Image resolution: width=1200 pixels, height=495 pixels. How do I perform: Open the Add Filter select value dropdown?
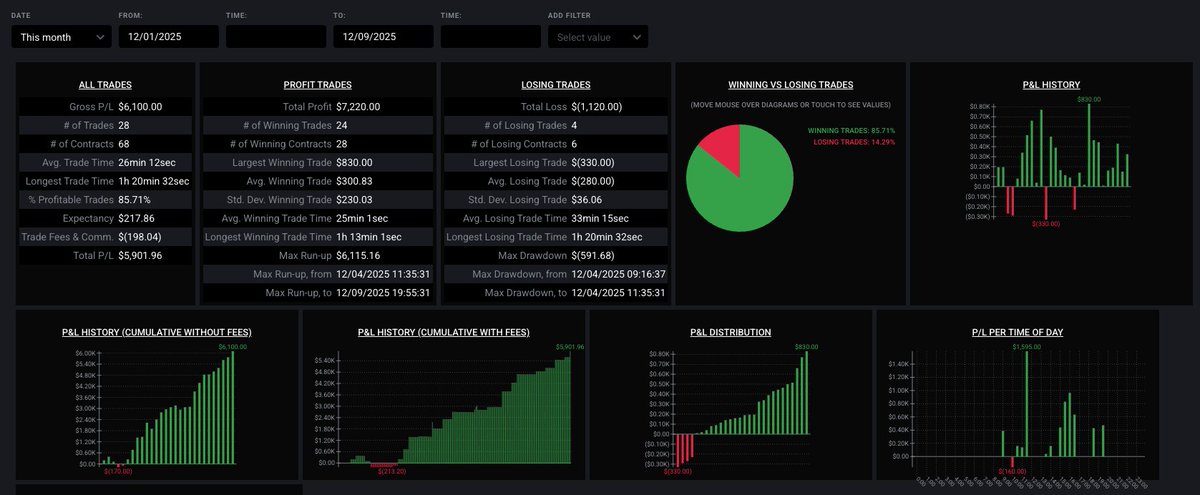click(x=598, y=37)
